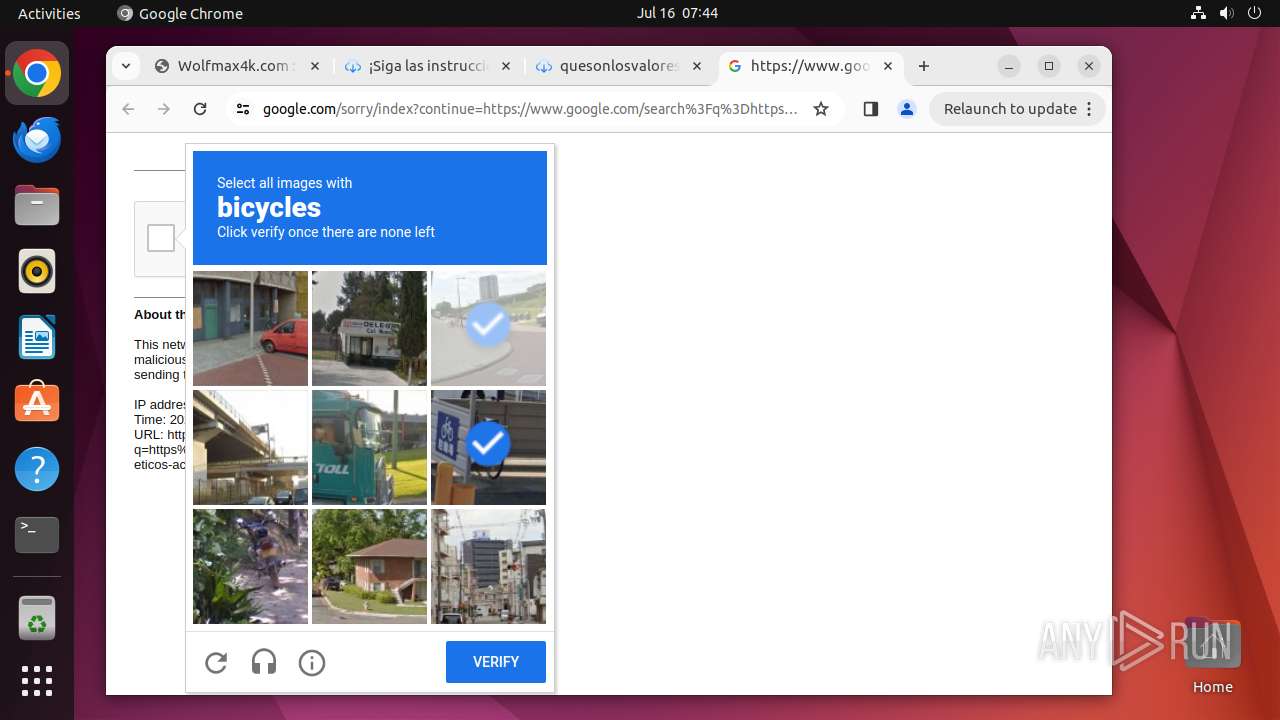Switch to the audio challenge headphones icon
Viewport: 1280px width, 720px height.
click(x=264, y=662)
